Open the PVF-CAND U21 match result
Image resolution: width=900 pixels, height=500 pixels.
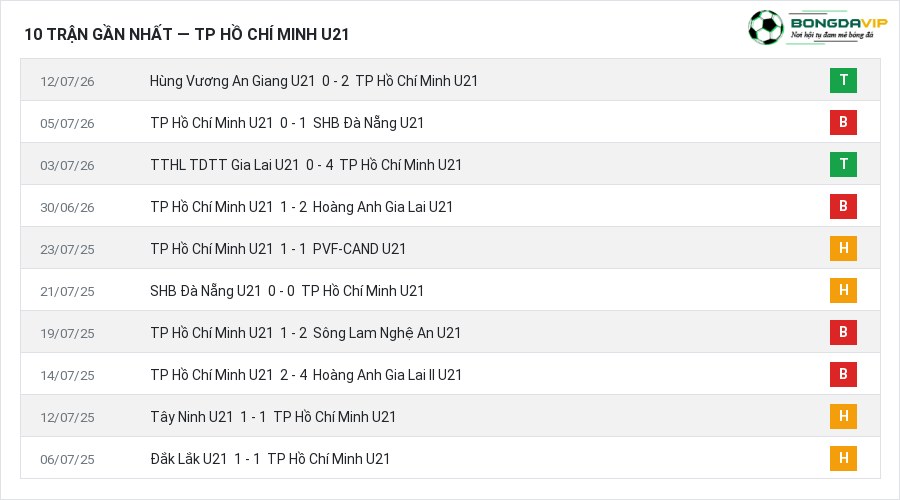coord(451,249)
